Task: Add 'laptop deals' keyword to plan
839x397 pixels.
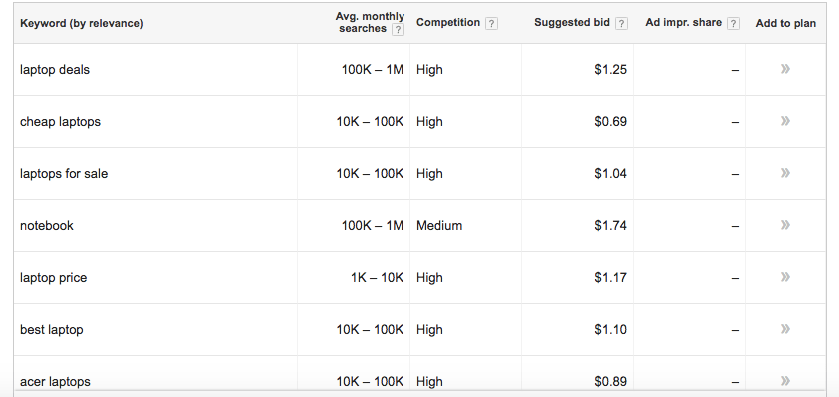Action: tap(785, 69)
